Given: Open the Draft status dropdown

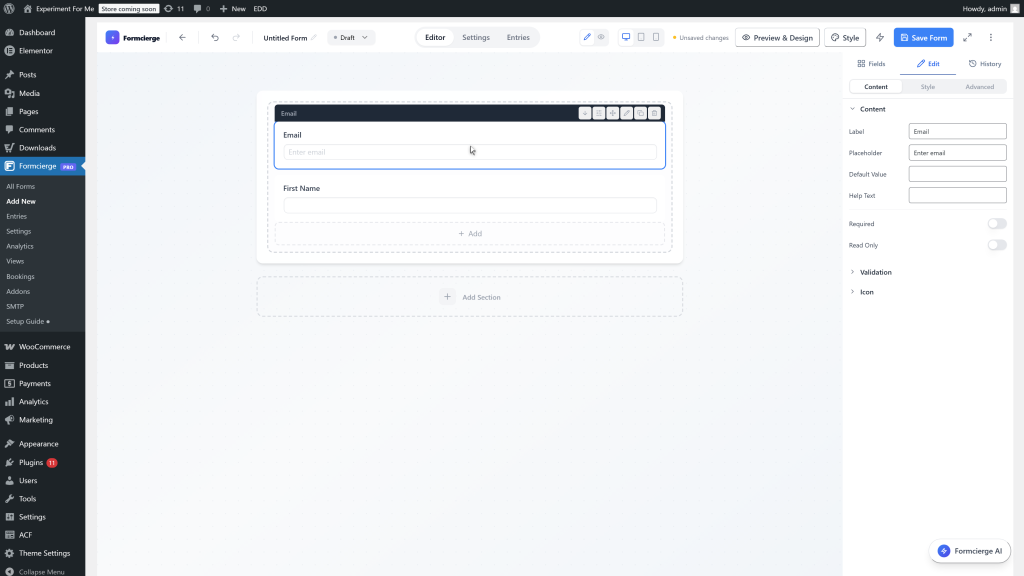Looking at the screenshot, I should click(x=350, y=37).
